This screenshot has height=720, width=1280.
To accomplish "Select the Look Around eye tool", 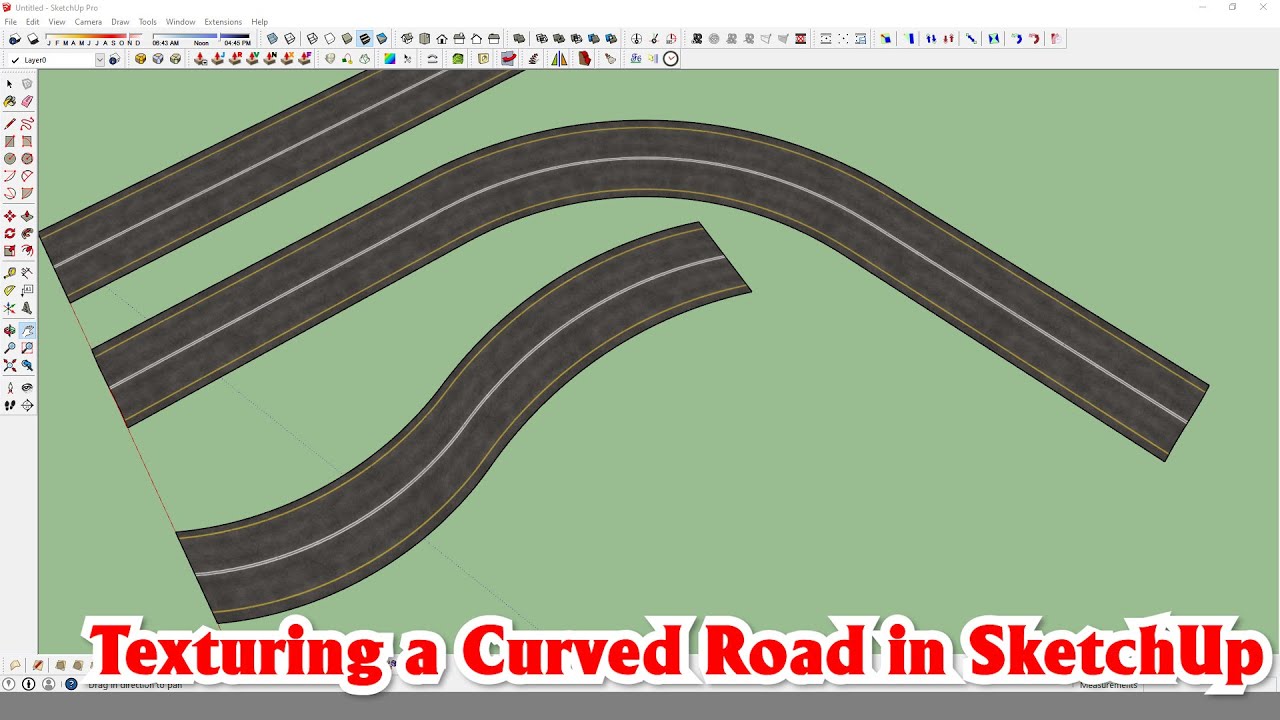I will [x=27, y=387].
